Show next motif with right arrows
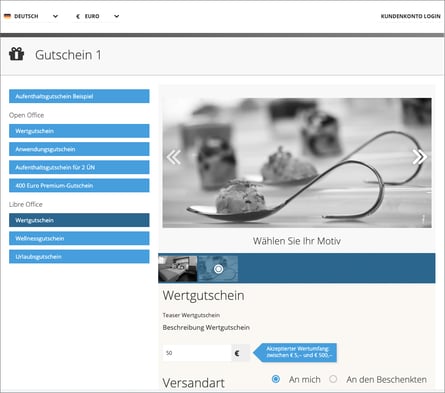 click(420, 157)
